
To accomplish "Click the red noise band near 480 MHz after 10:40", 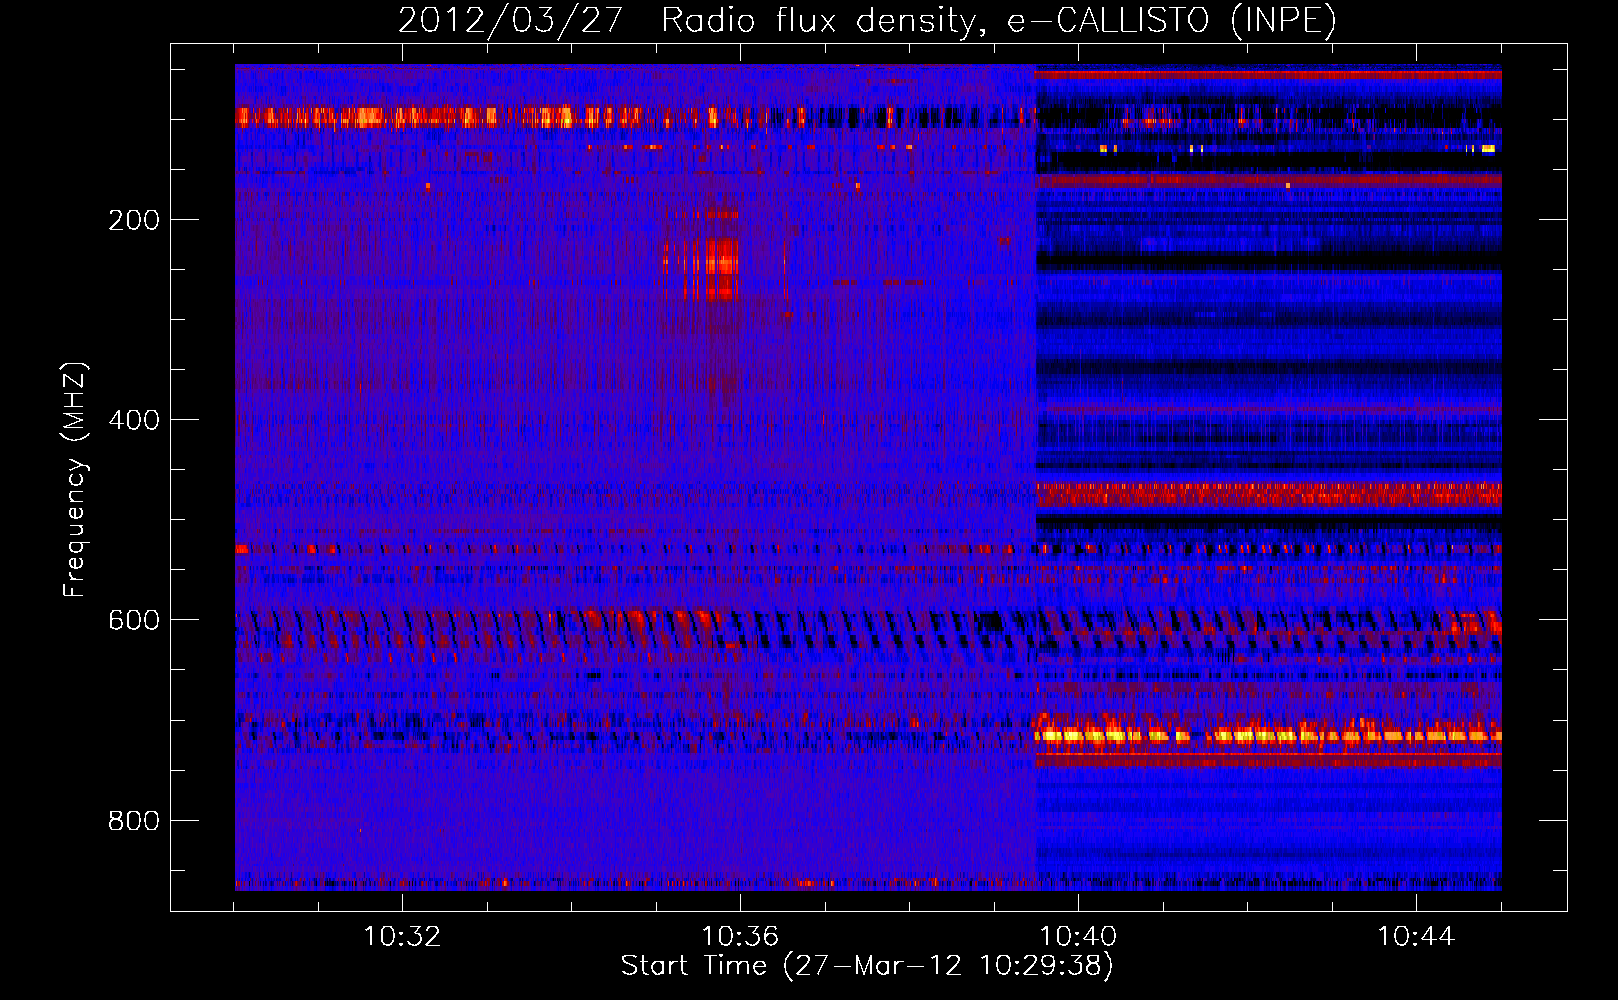I will [x=1268, y=495].
